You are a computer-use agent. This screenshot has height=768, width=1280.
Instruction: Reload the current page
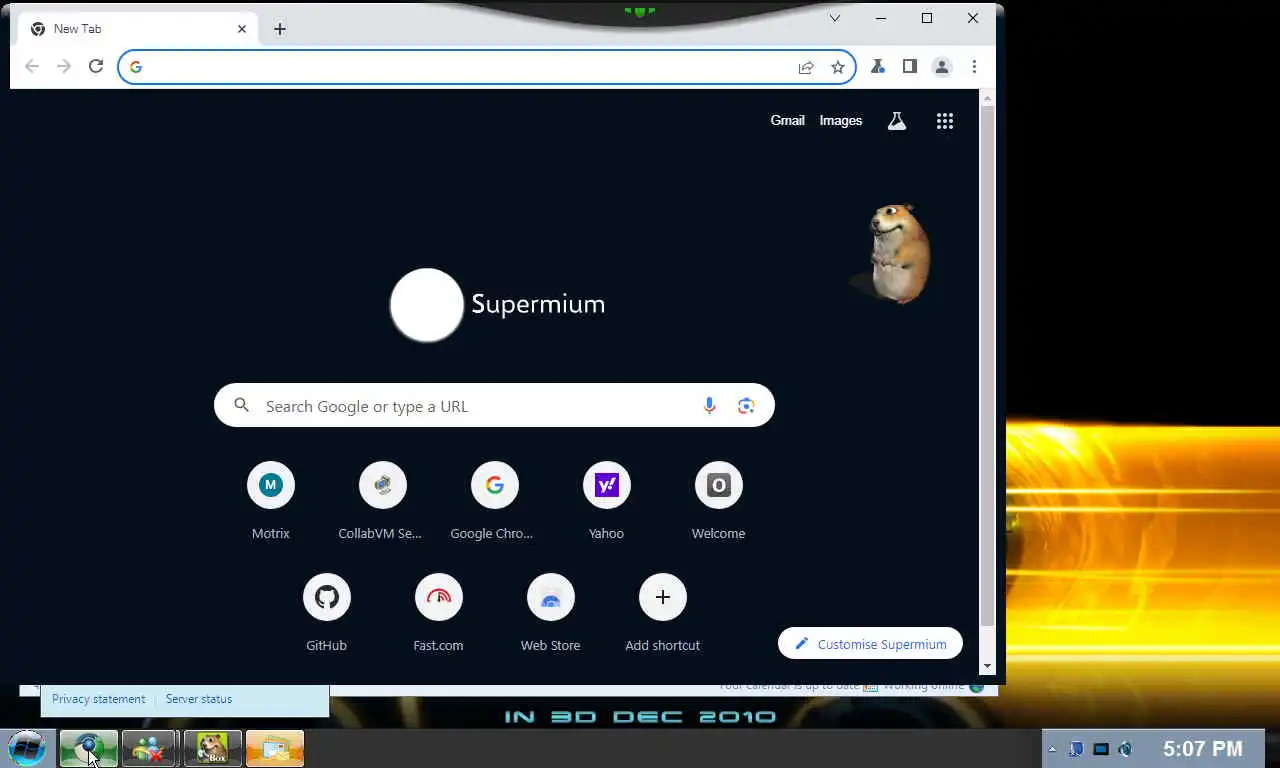tap(96, 67)
